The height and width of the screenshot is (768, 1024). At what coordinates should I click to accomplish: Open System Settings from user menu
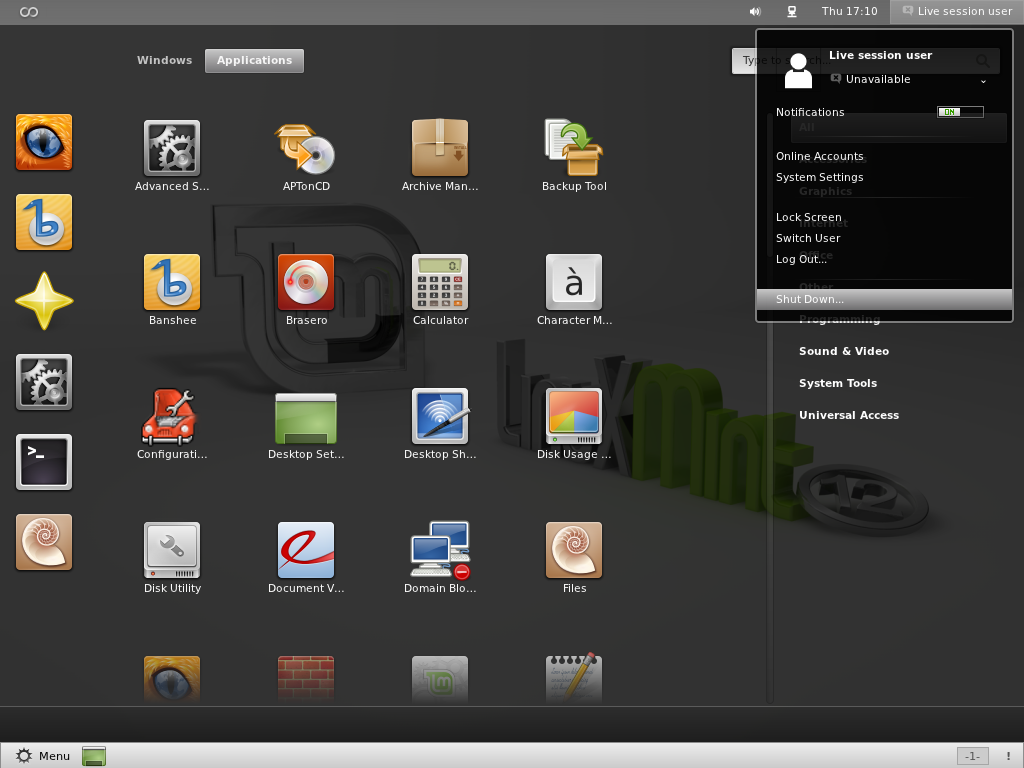click(x=819, y=177)
